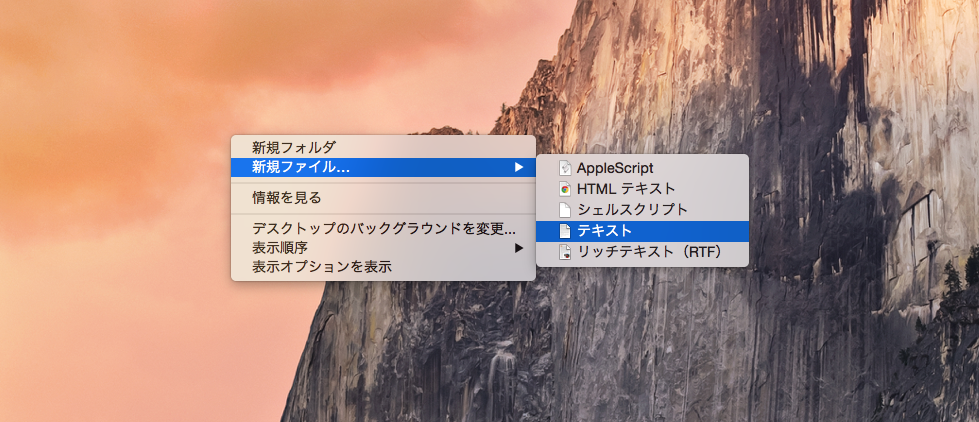Choose デスクトップのバックグラウンドを変更...
The height and width of the screenshot is (422, 979).
coord(383,228)
